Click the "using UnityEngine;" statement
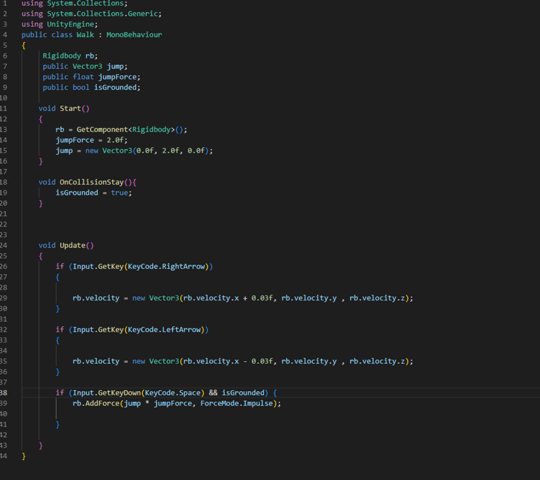This screenshot has height=480, width=540. (60, 24)
